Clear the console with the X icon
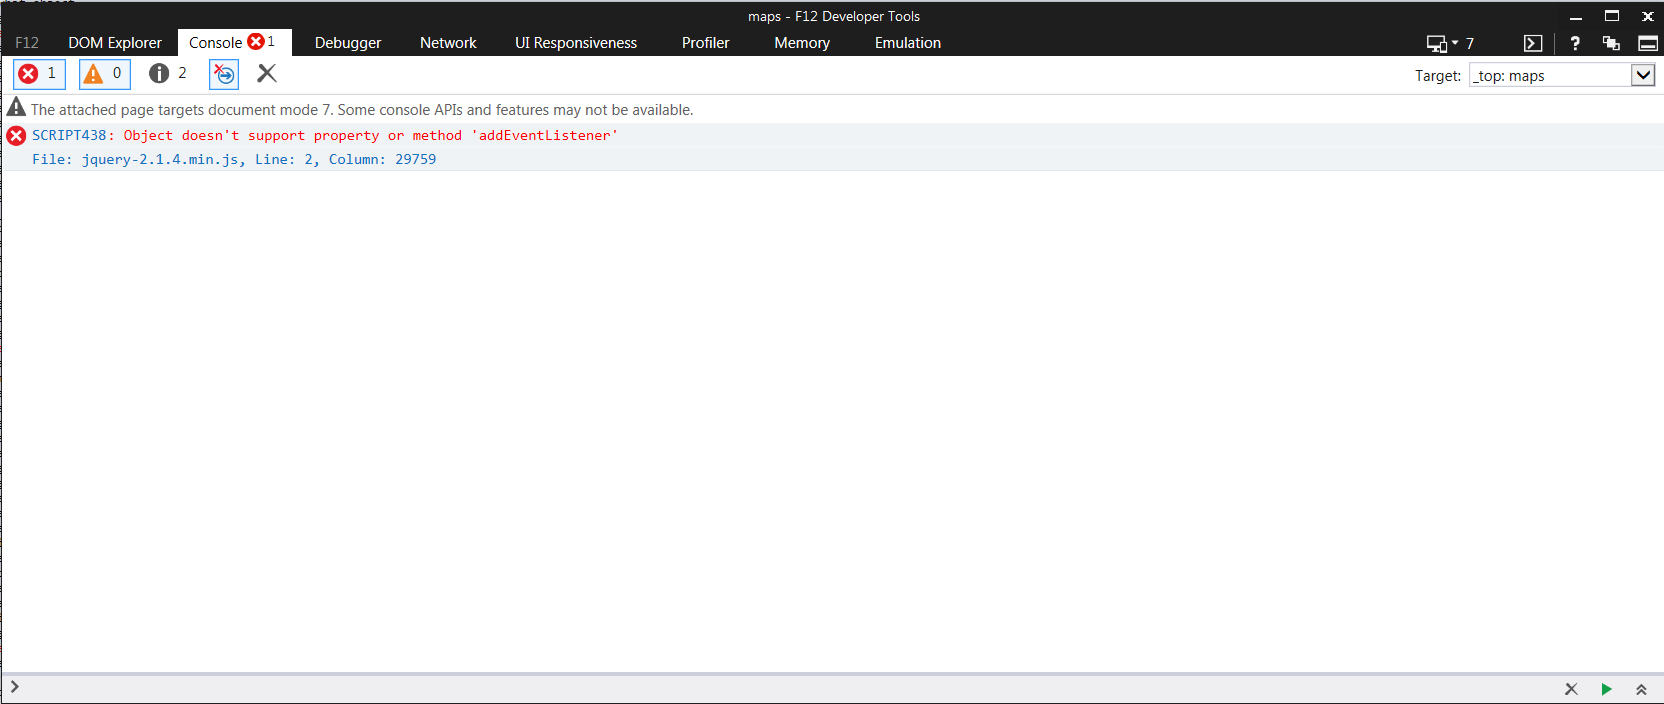1664x704 pixels. [x=267, y=73]
